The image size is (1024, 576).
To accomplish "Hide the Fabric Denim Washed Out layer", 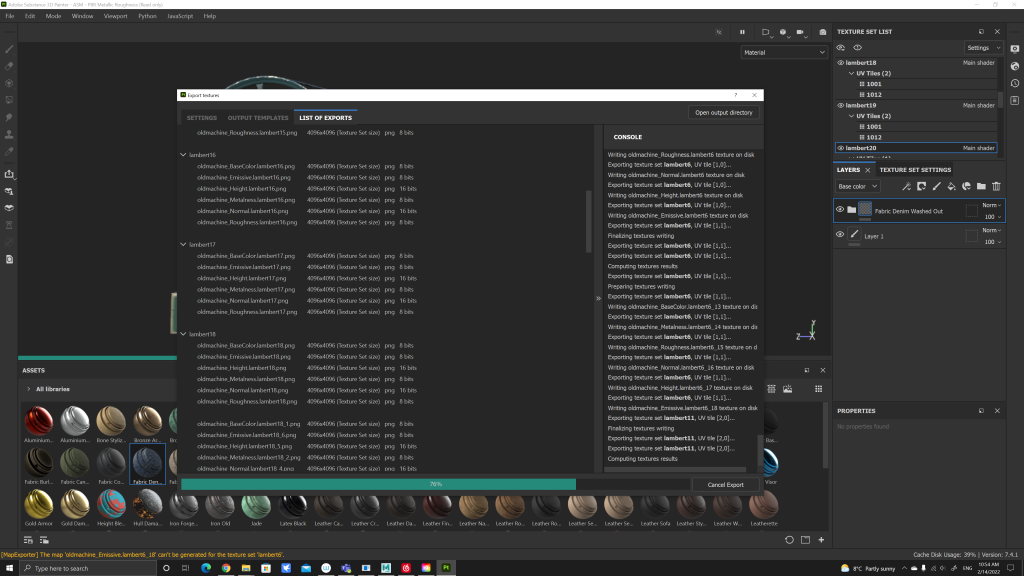I will 840,210.
